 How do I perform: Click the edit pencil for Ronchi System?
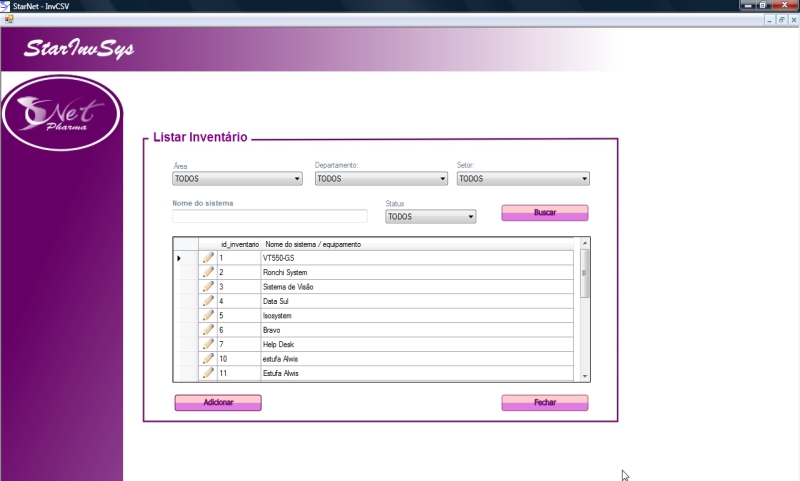tap(208, 272)
